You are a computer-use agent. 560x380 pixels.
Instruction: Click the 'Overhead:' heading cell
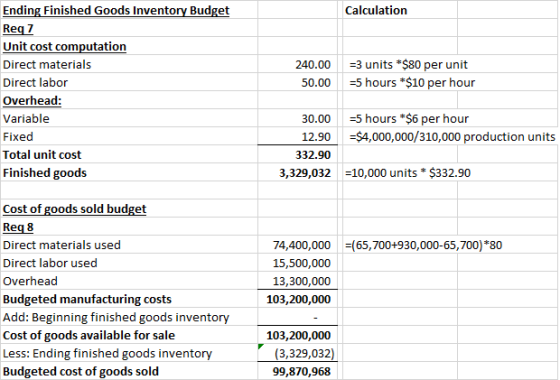point(129,100)
